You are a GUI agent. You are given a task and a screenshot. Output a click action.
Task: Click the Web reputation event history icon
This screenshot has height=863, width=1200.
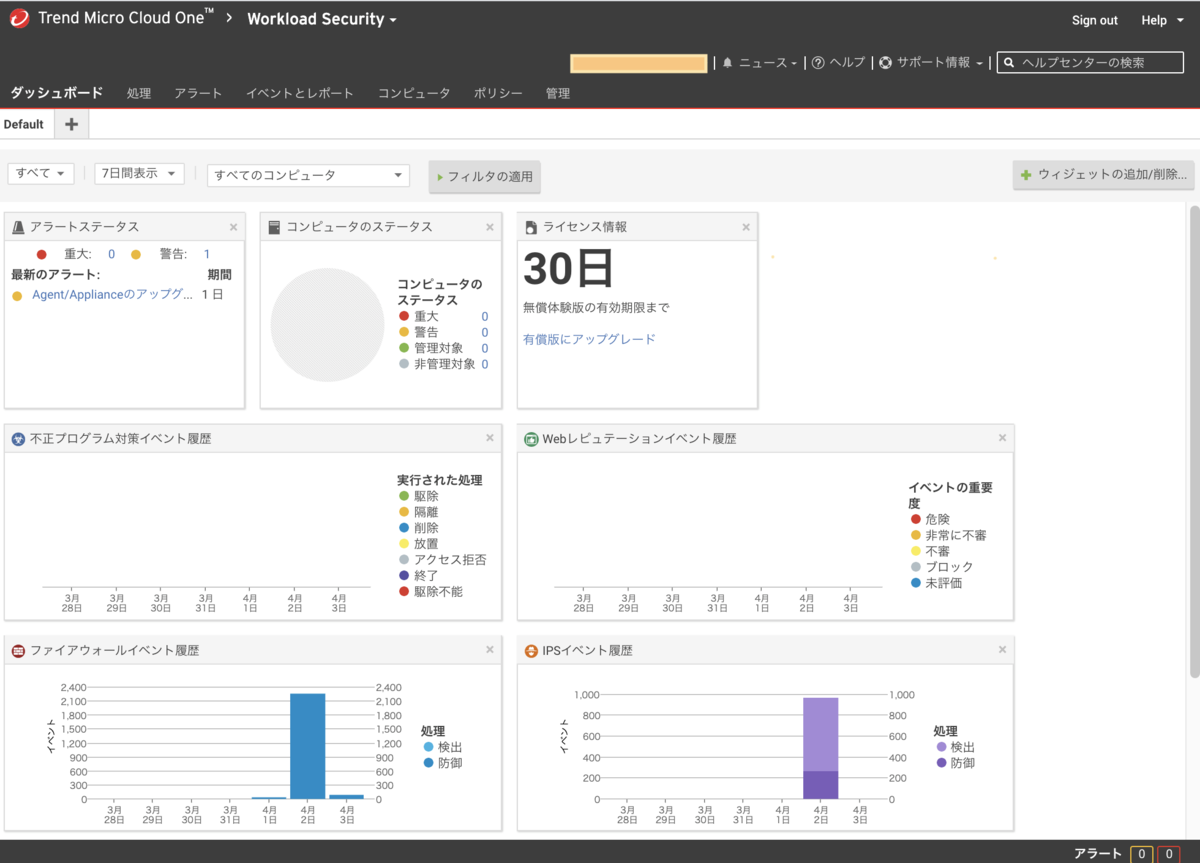click(531, 439)
